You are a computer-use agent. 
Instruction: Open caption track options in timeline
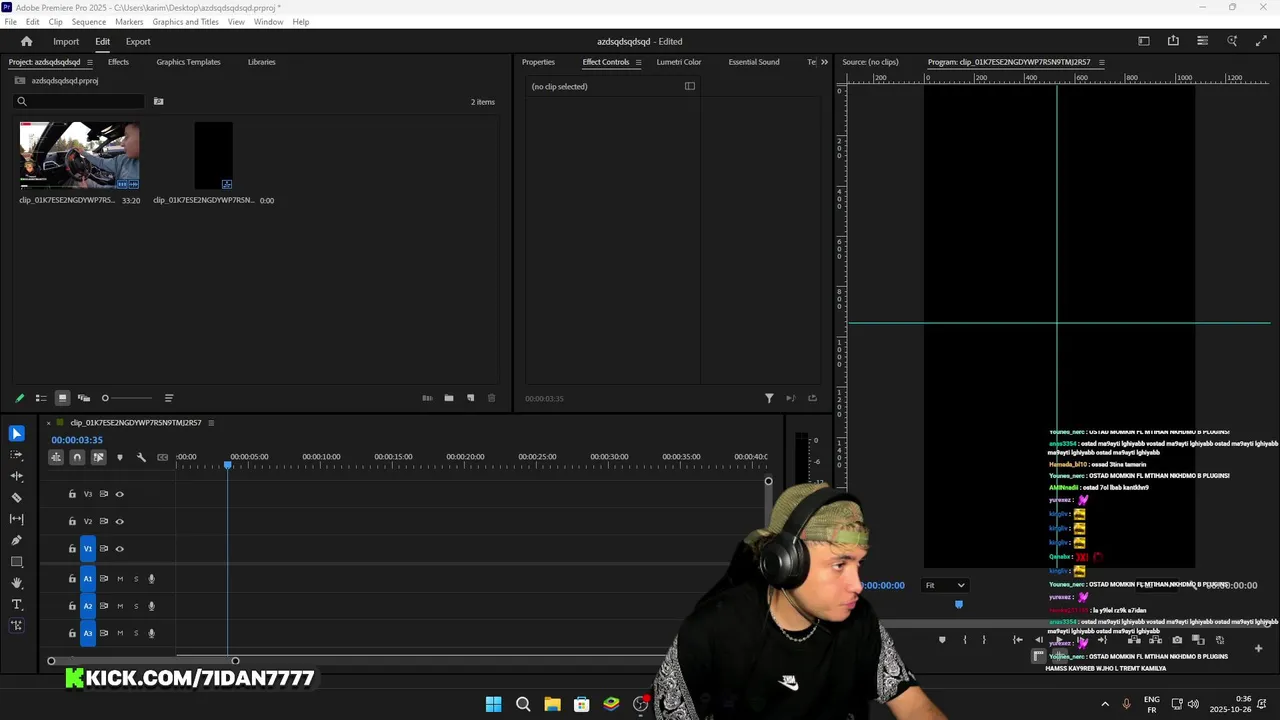[162, 457]
